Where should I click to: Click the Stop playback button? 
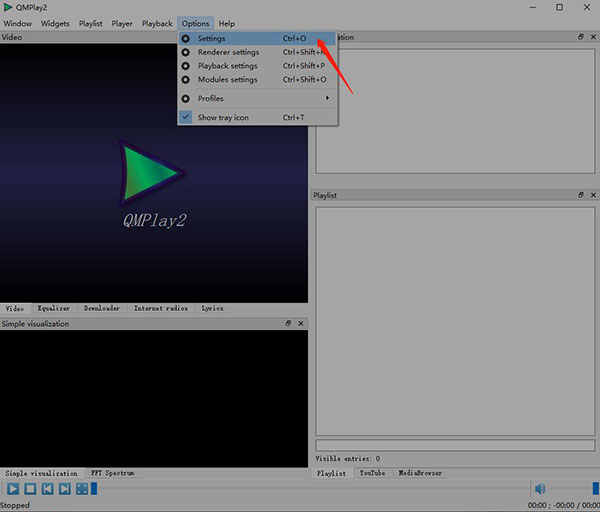[x=30, y=489]
